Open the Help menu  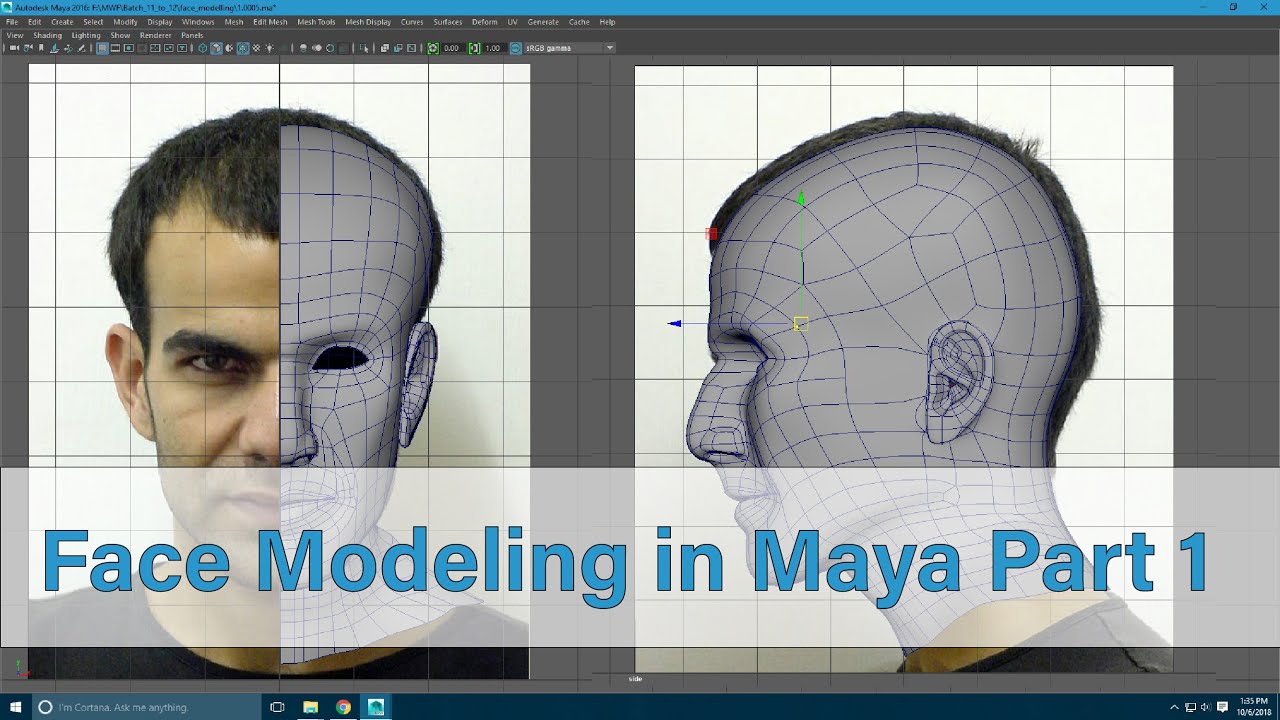click(607, 21)
